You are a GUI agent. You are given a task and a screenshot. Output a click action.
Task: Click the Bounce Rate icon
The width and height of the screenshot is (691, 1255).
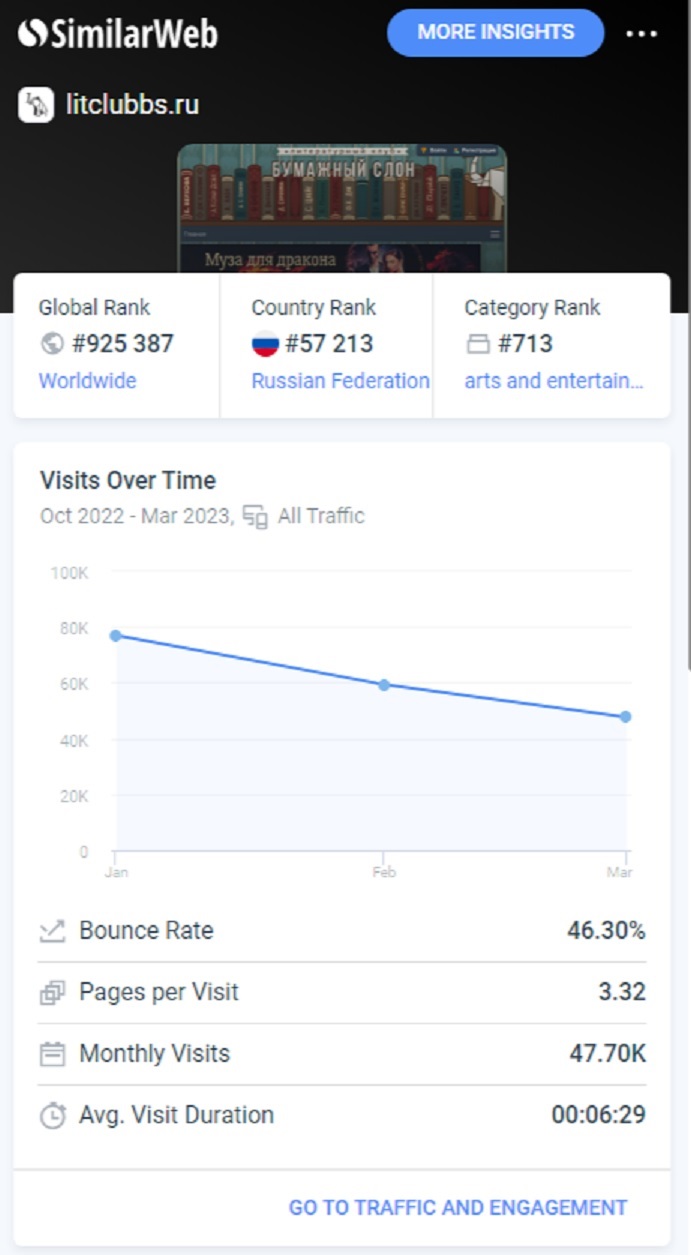pos(52,931)
